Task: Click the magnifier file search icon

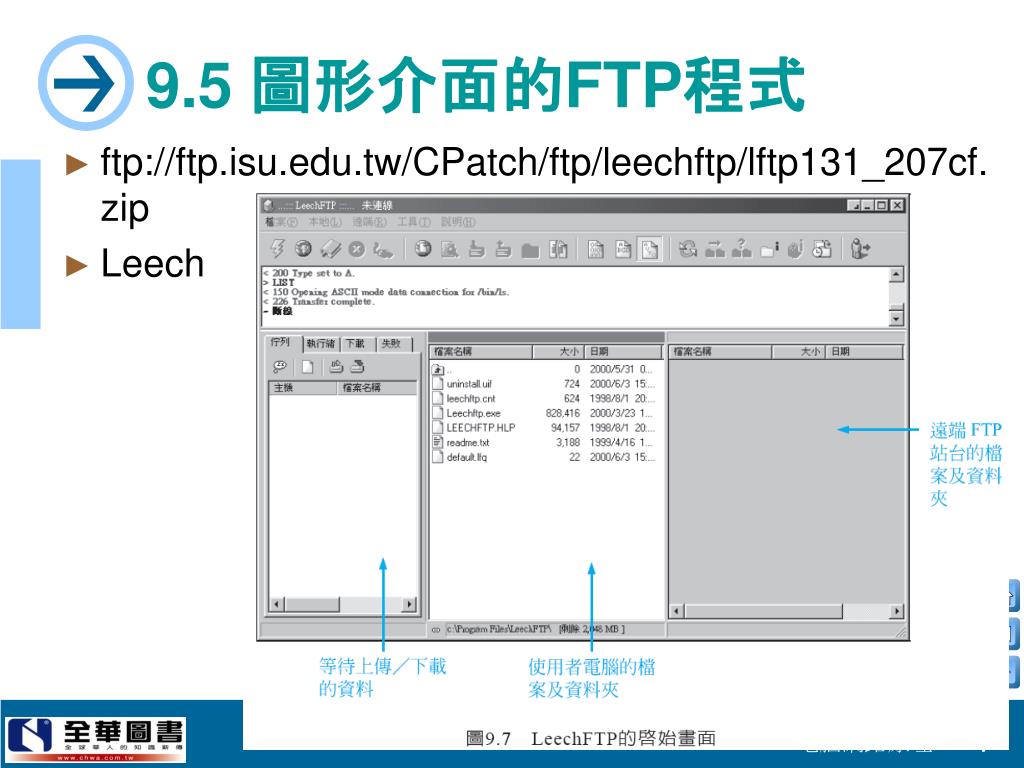Action: click(449, 249)
